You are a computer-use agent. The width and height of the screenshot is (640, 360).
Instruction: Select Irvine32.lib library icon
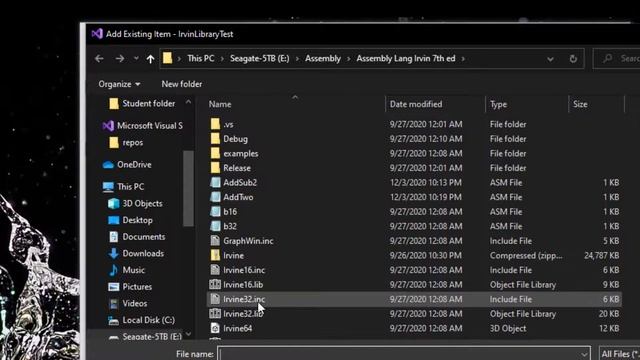(x=215, y=313)
